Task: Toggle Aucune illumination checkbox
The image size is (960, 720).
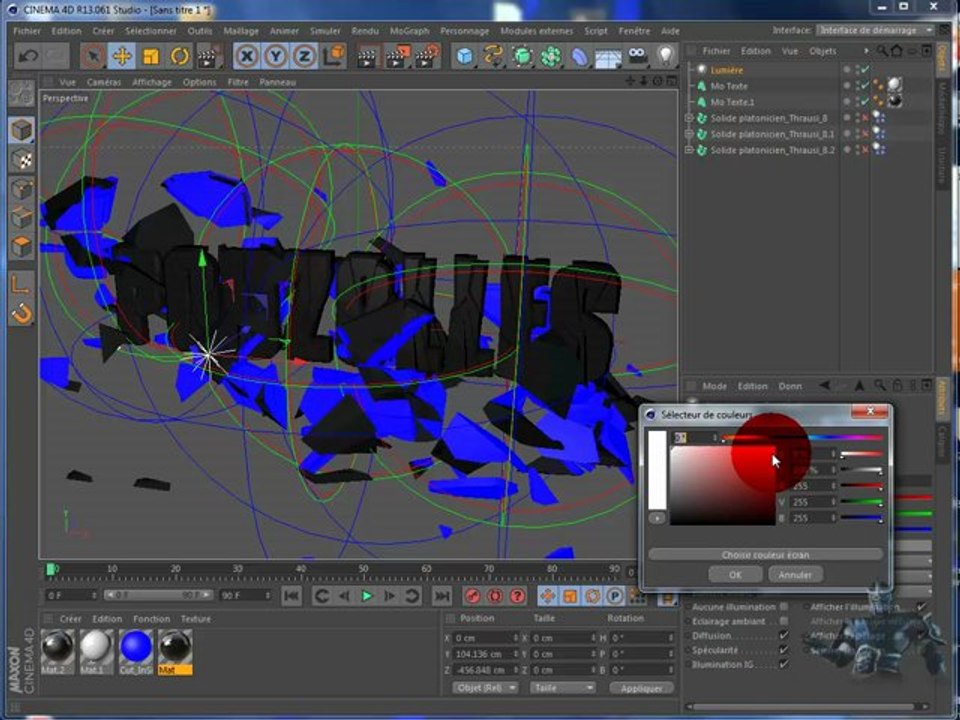Action: [784, 607]
